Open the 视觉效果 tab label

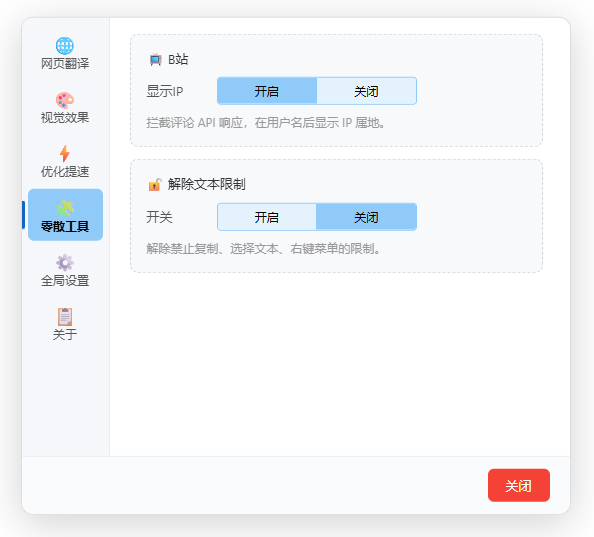65,118
